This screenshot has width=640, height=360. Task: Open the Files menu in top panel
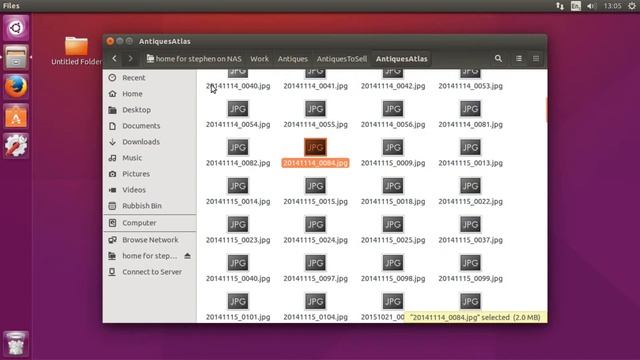11,6
